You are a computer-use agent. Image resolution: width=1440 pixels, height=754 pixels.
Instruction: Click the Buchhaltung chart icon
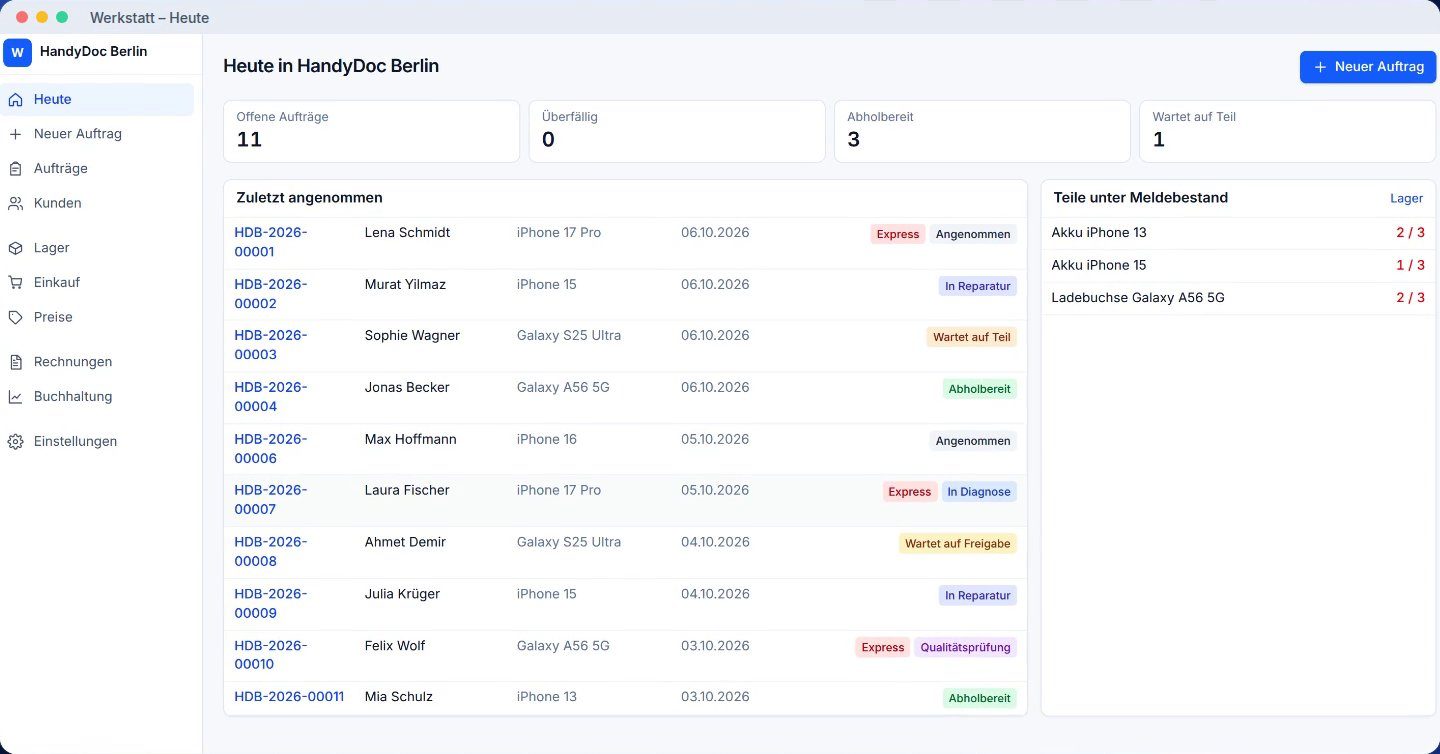point(15,397)
